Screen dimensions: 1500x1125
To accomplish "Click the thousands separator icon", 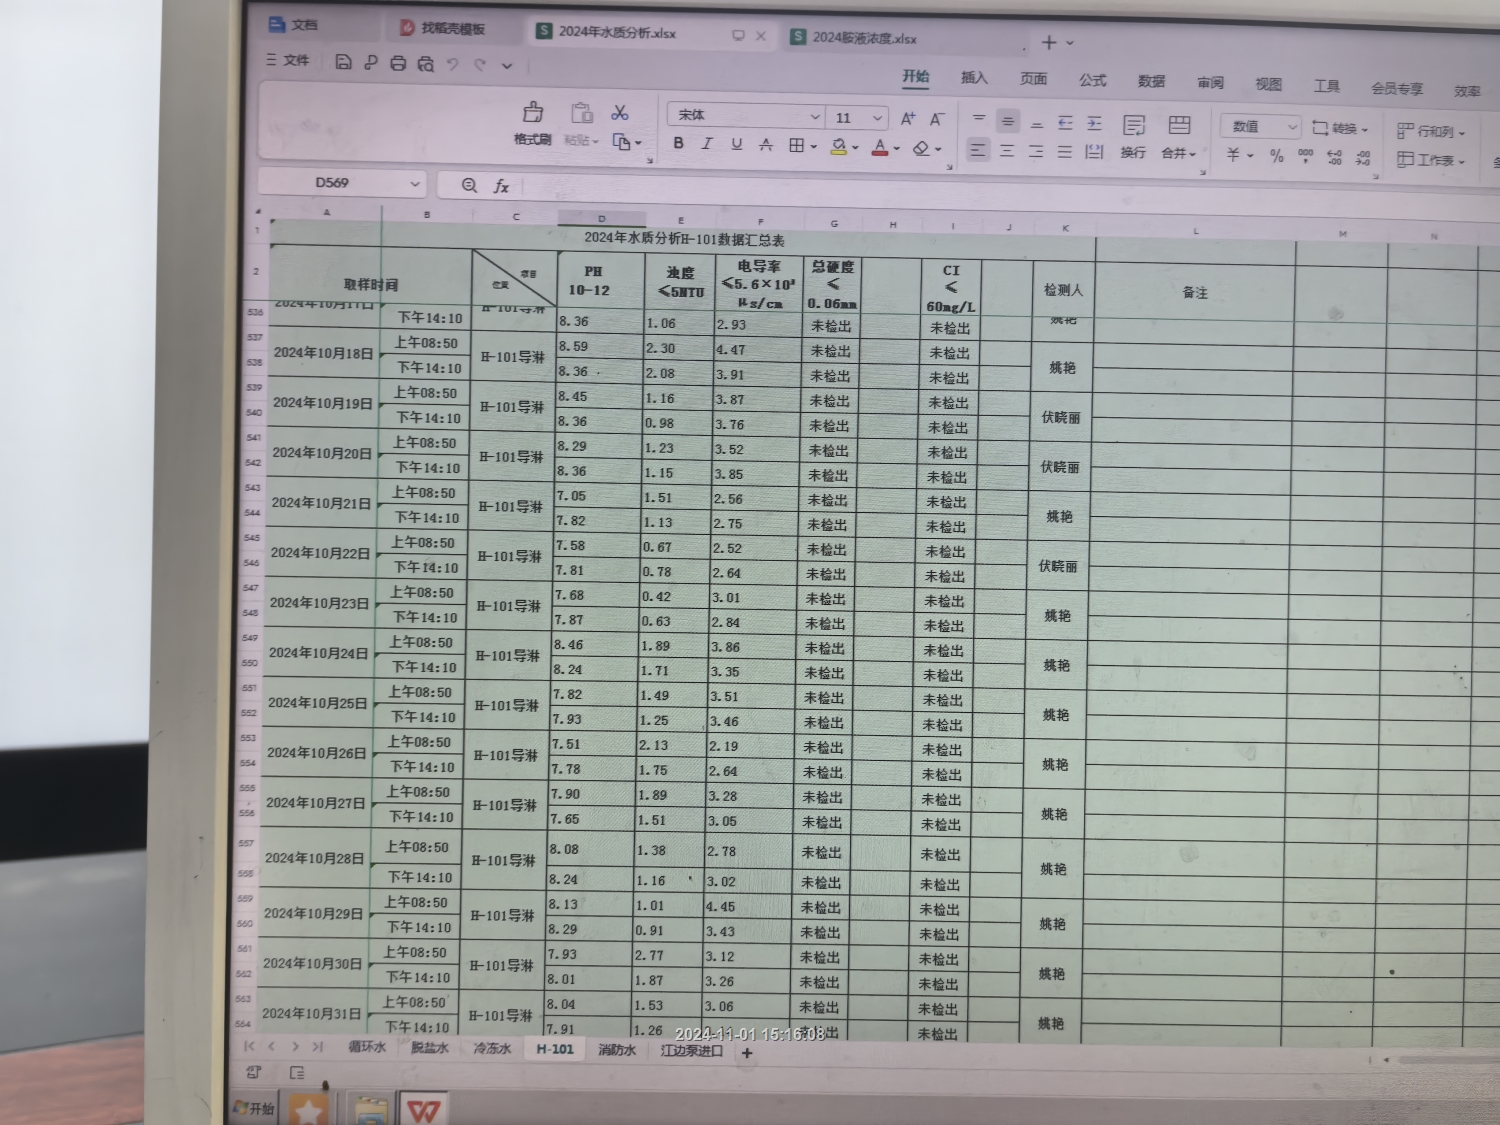I will (x=1305, y=157).
